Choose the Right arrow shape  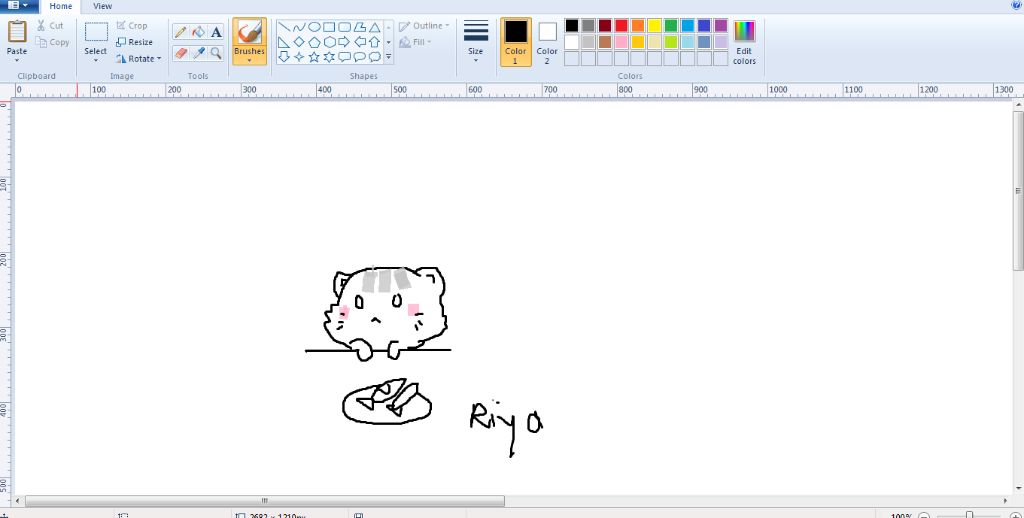click(344, 42)
